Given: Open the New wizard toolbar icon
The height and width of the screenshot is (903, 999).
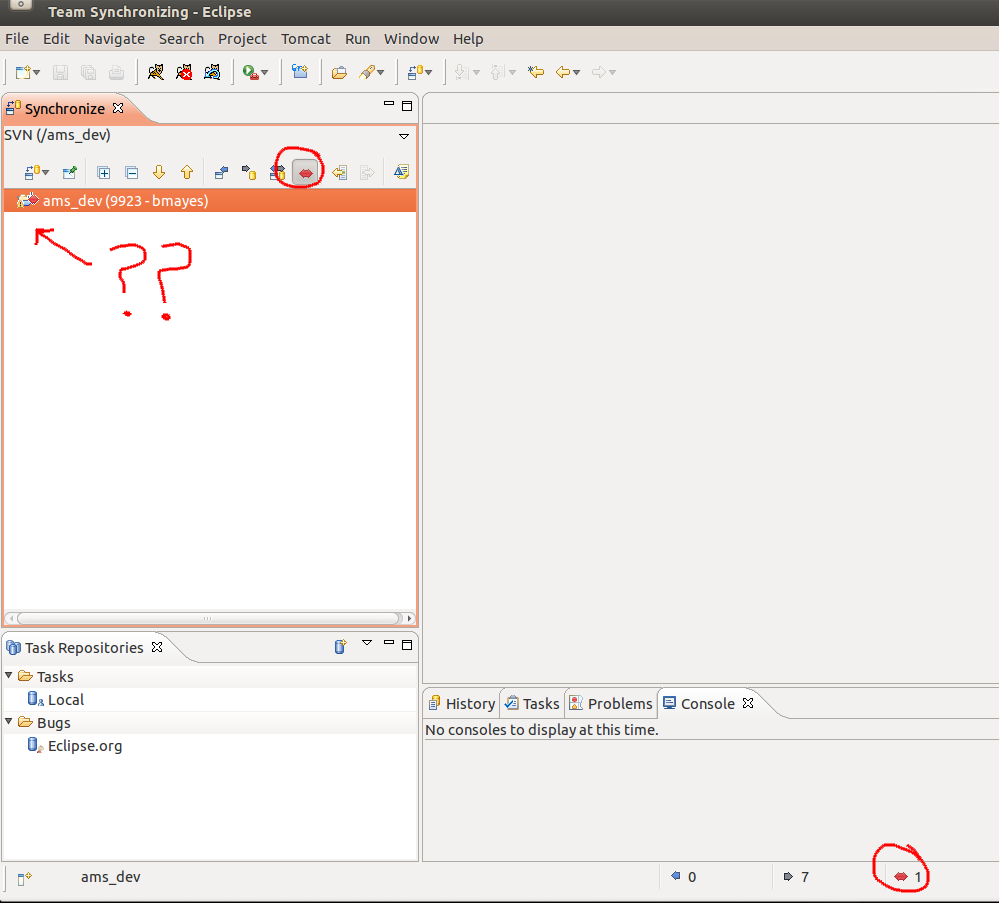Looking at the screenshot, I should [23, 73].
